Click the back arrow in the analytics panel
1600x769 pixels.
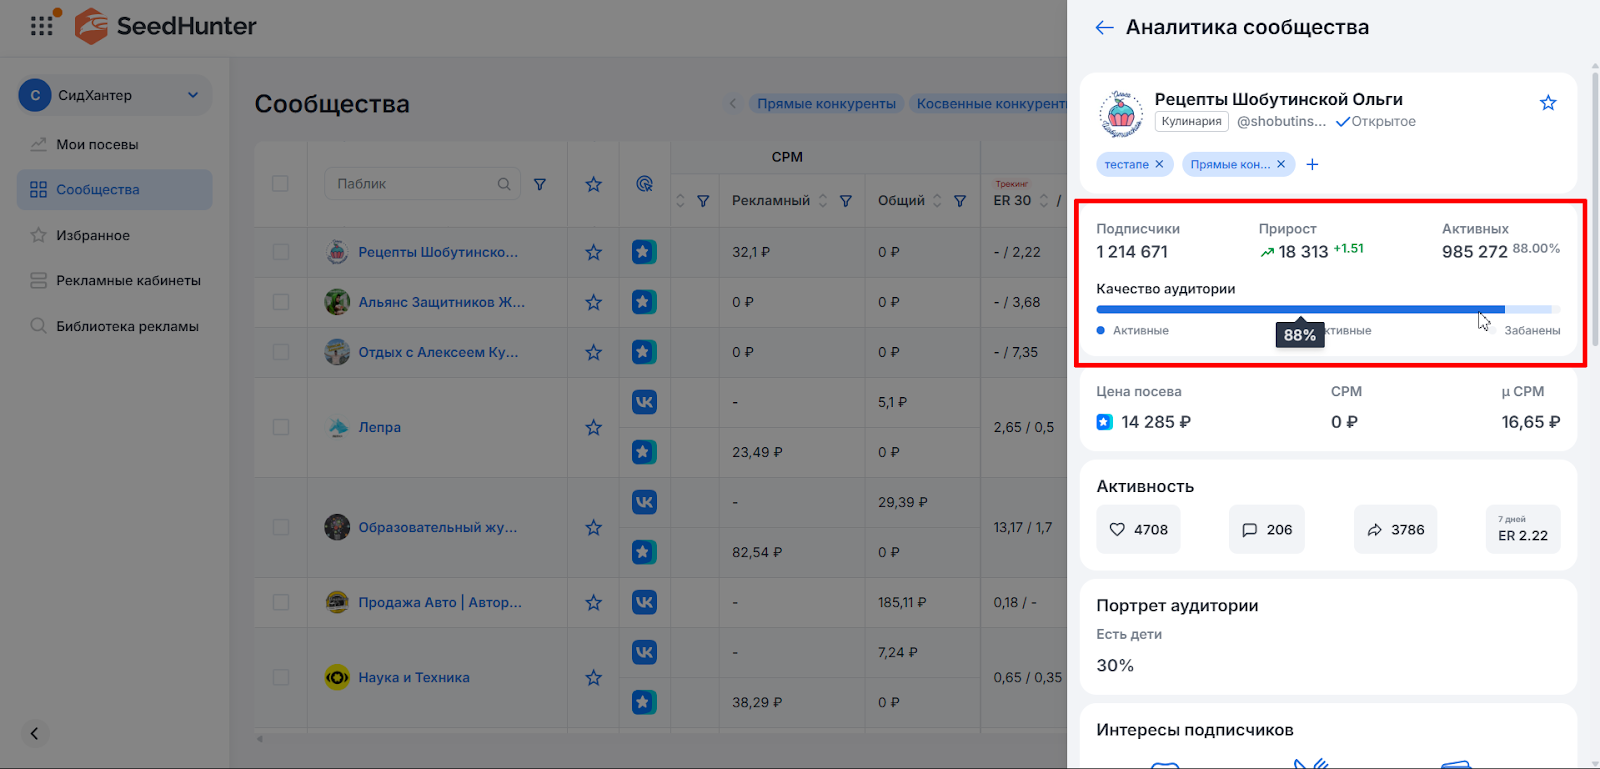[1104, 28]
